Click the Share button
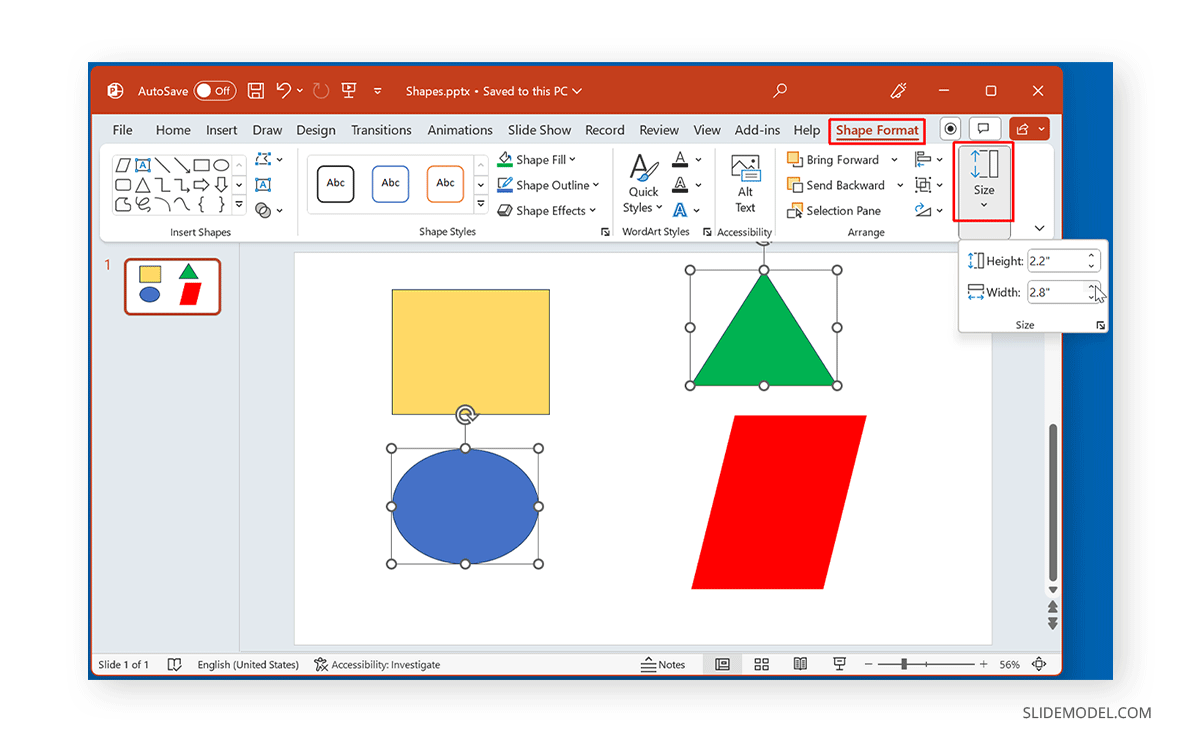1200x743 pixels. [1029, 129]
